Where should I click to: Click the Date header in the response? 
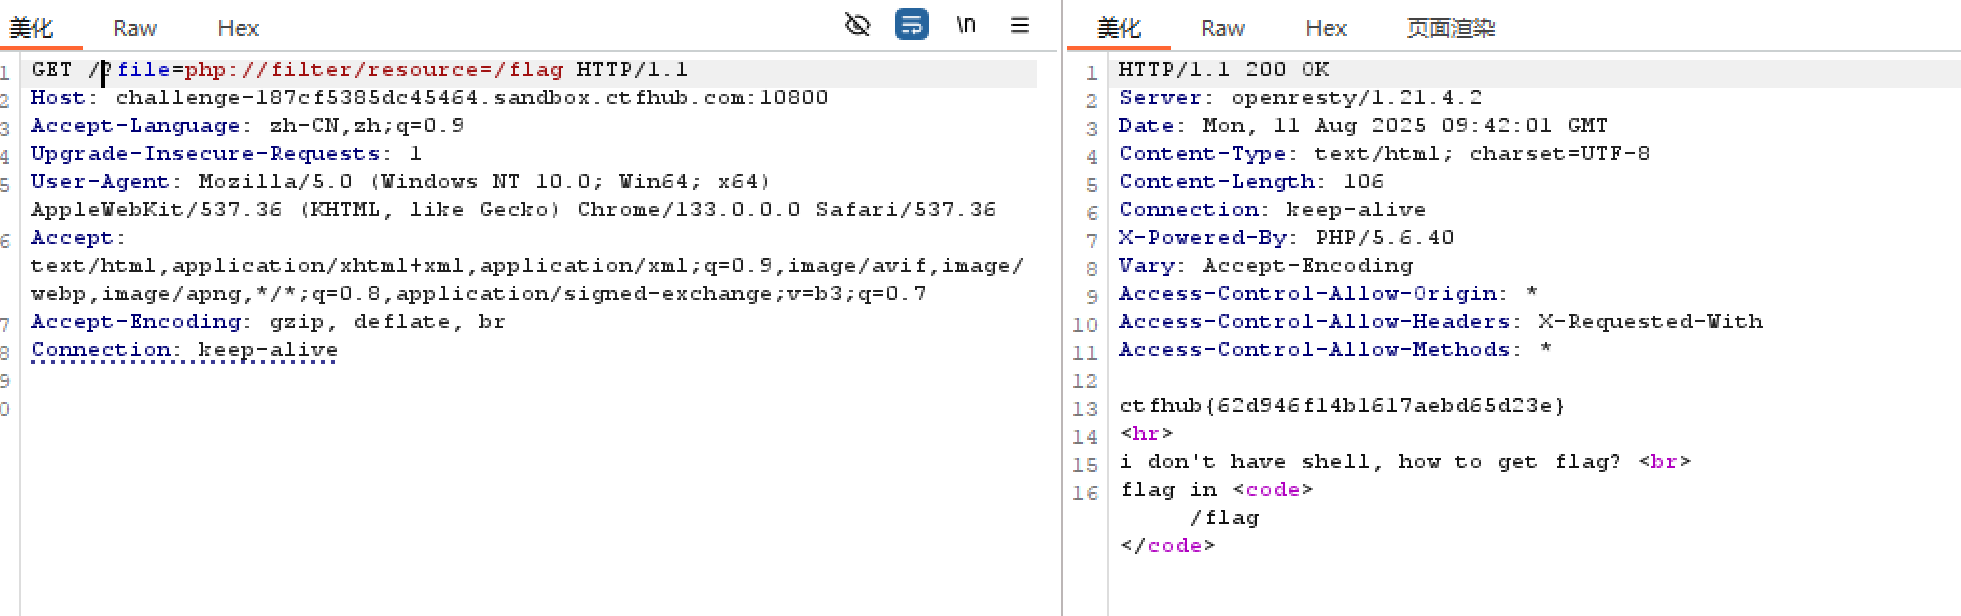[x=1364, y=126]
